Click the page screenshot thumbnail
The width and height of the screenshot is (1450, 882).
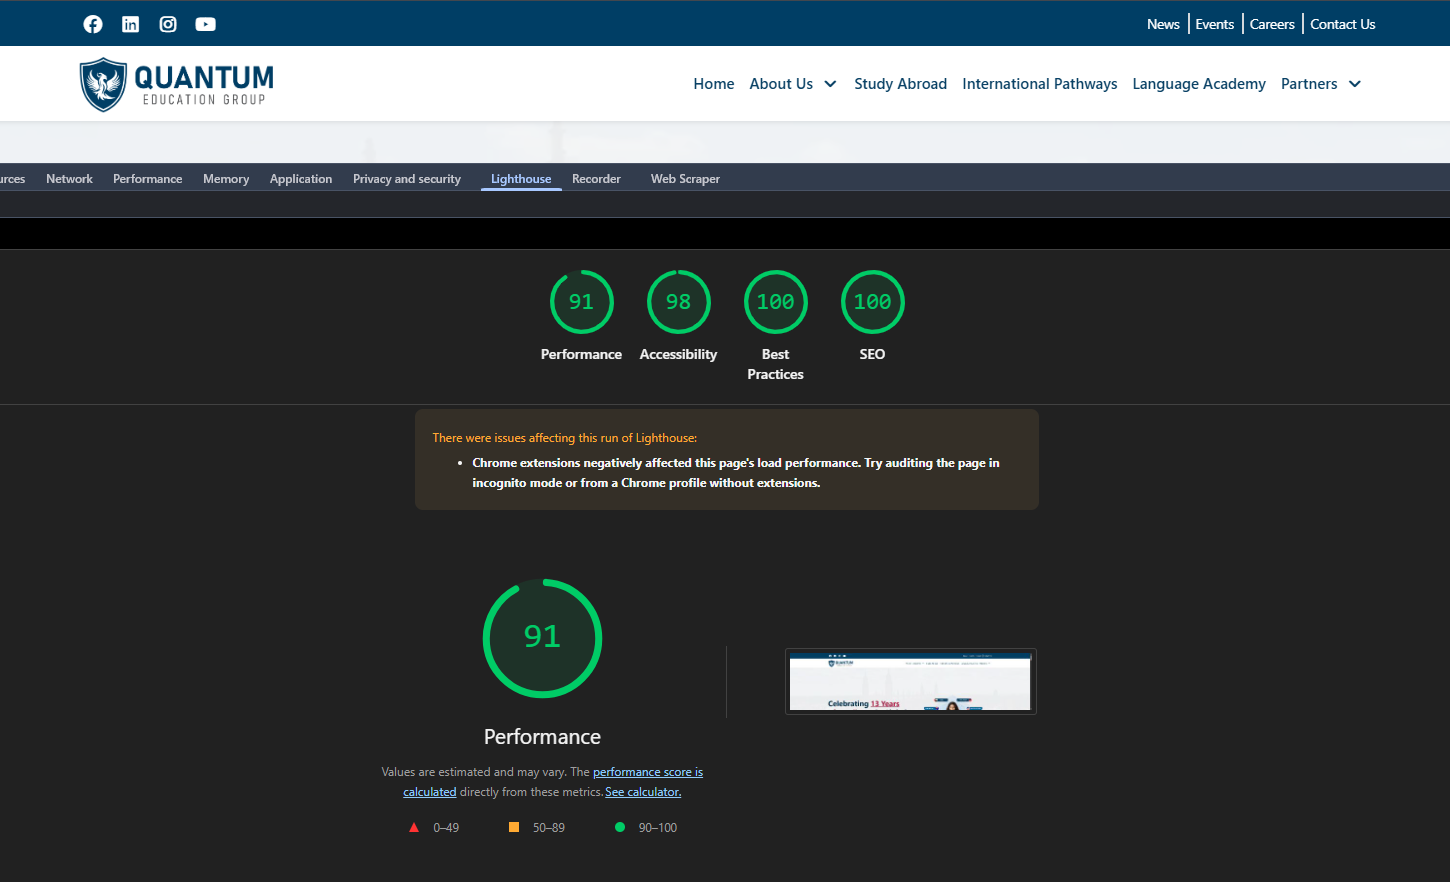pos(910,682)
